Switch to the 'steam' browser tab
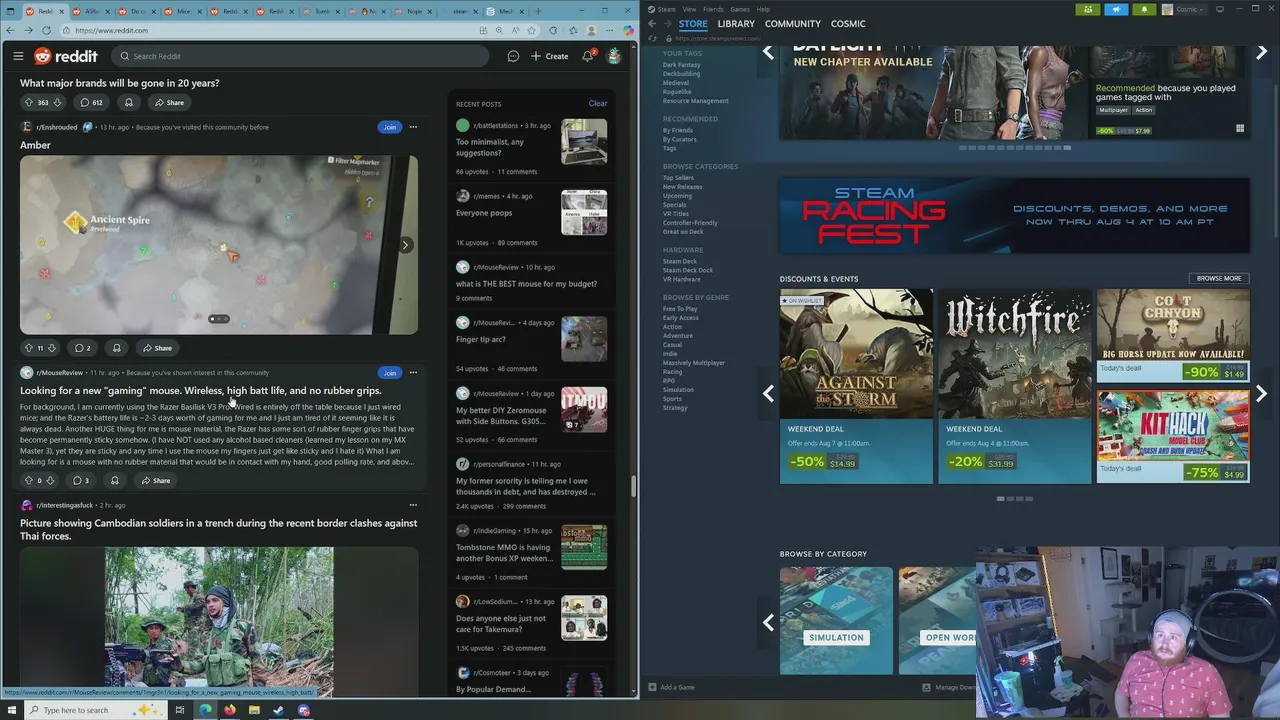Viewport: 1280px width, 720px height. coord(459,11)
